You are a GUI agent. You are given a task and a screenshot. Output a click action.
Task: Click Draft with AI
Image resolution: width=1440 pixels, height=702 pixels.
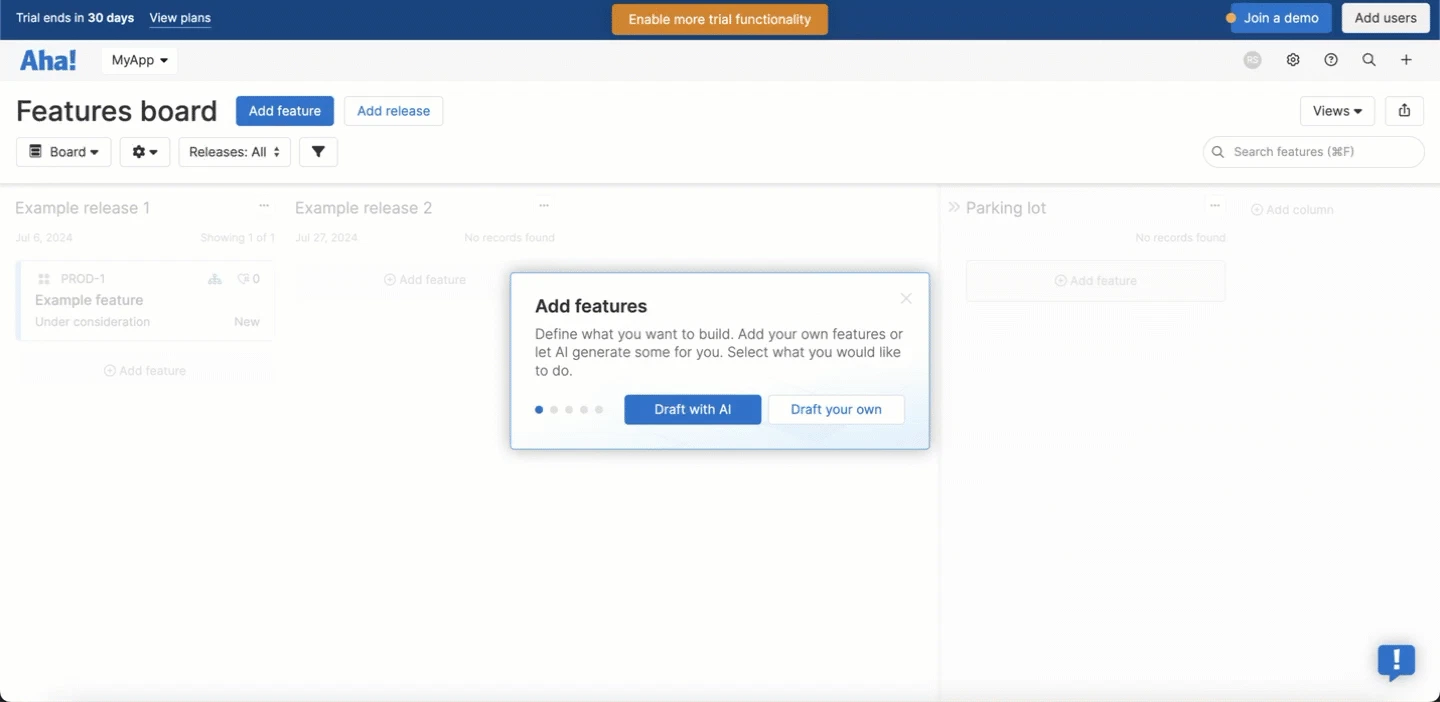[x=693, y=410]
